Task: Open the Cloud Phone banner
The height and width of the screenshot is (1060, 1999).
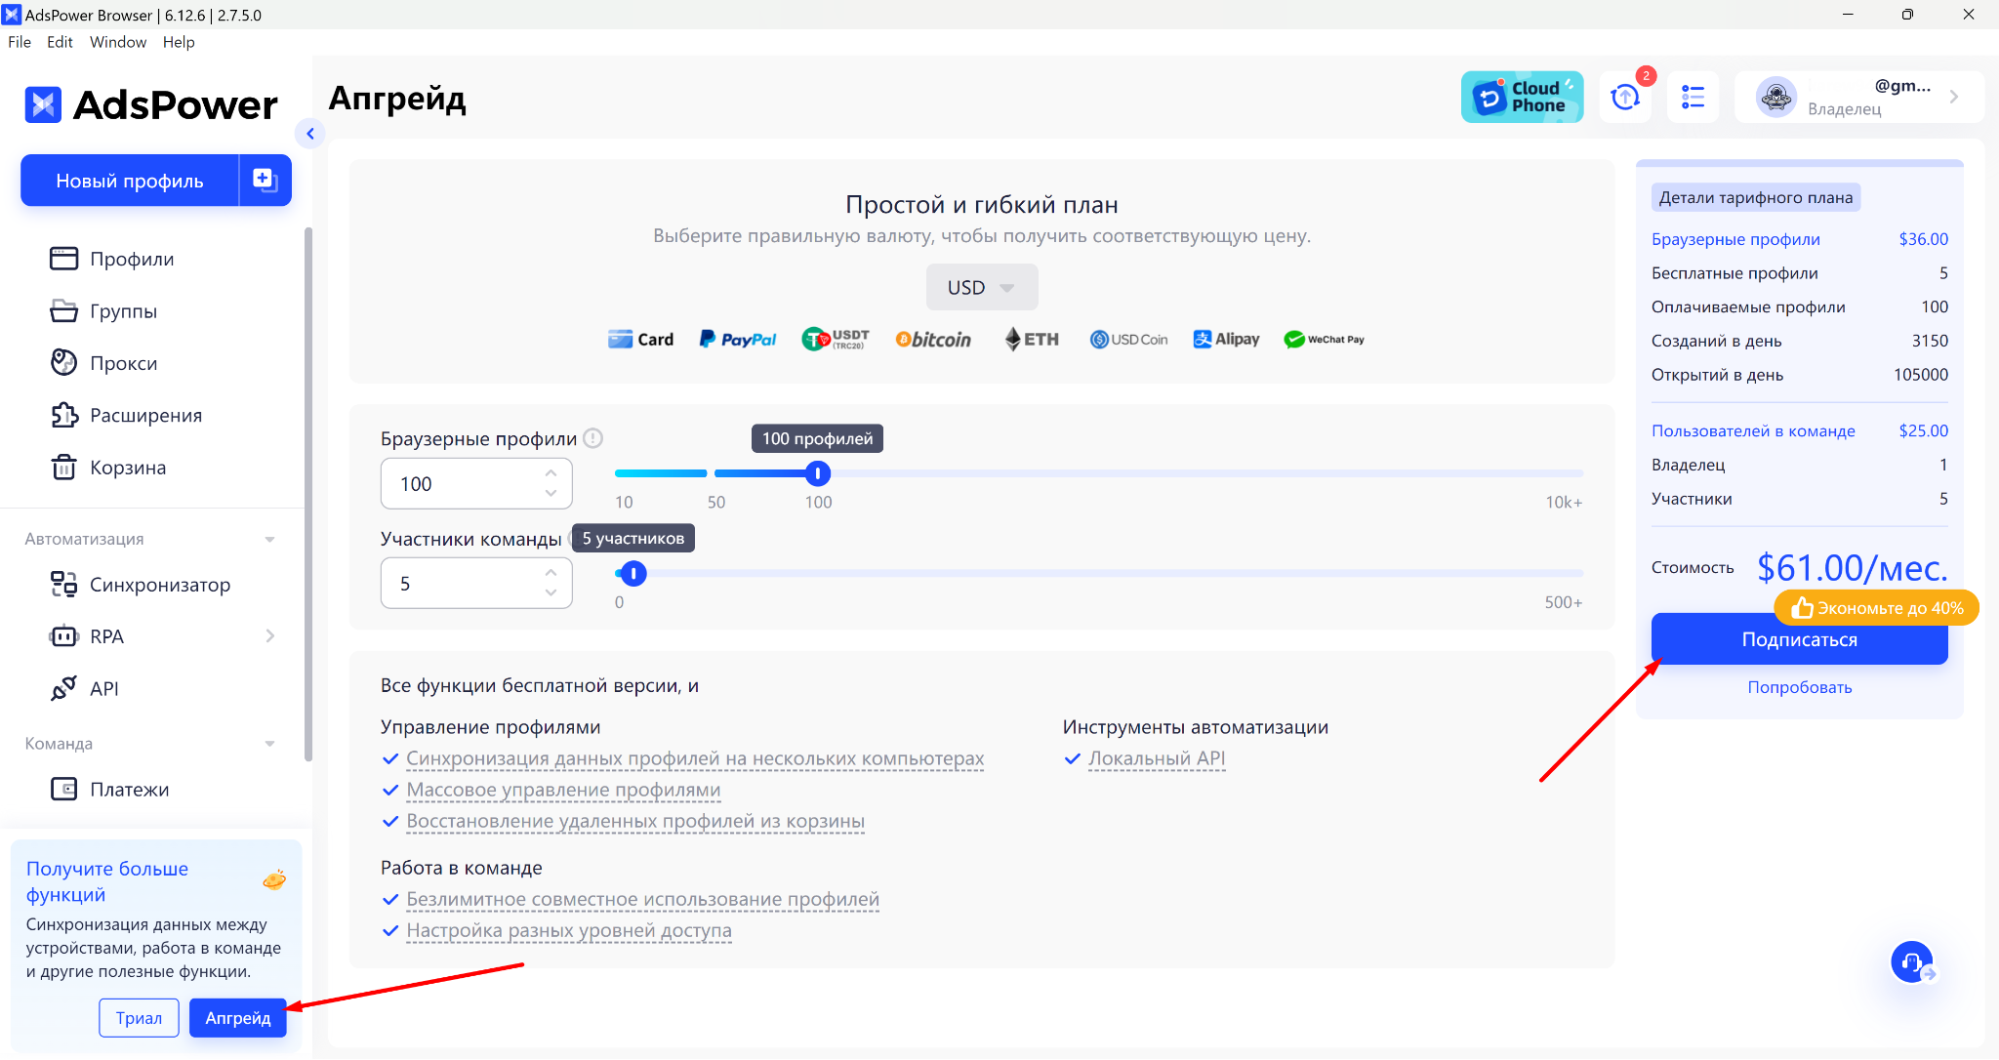Action: pyautogui.click(x=1522, y=97)
